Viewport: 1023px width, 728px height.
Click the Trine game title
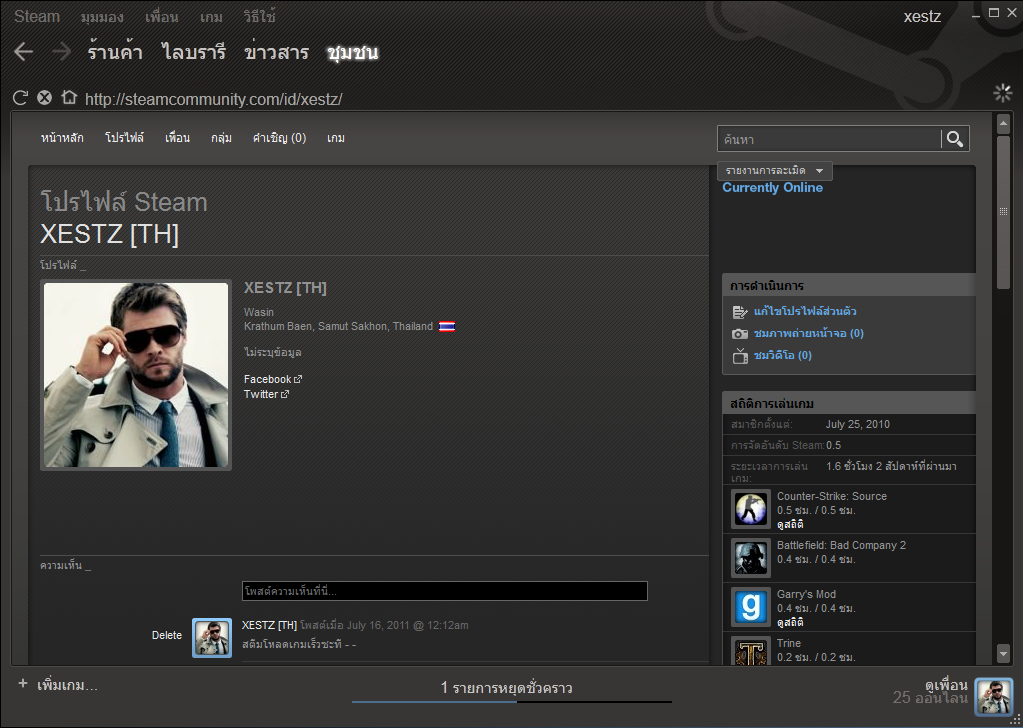pos(789,643)
